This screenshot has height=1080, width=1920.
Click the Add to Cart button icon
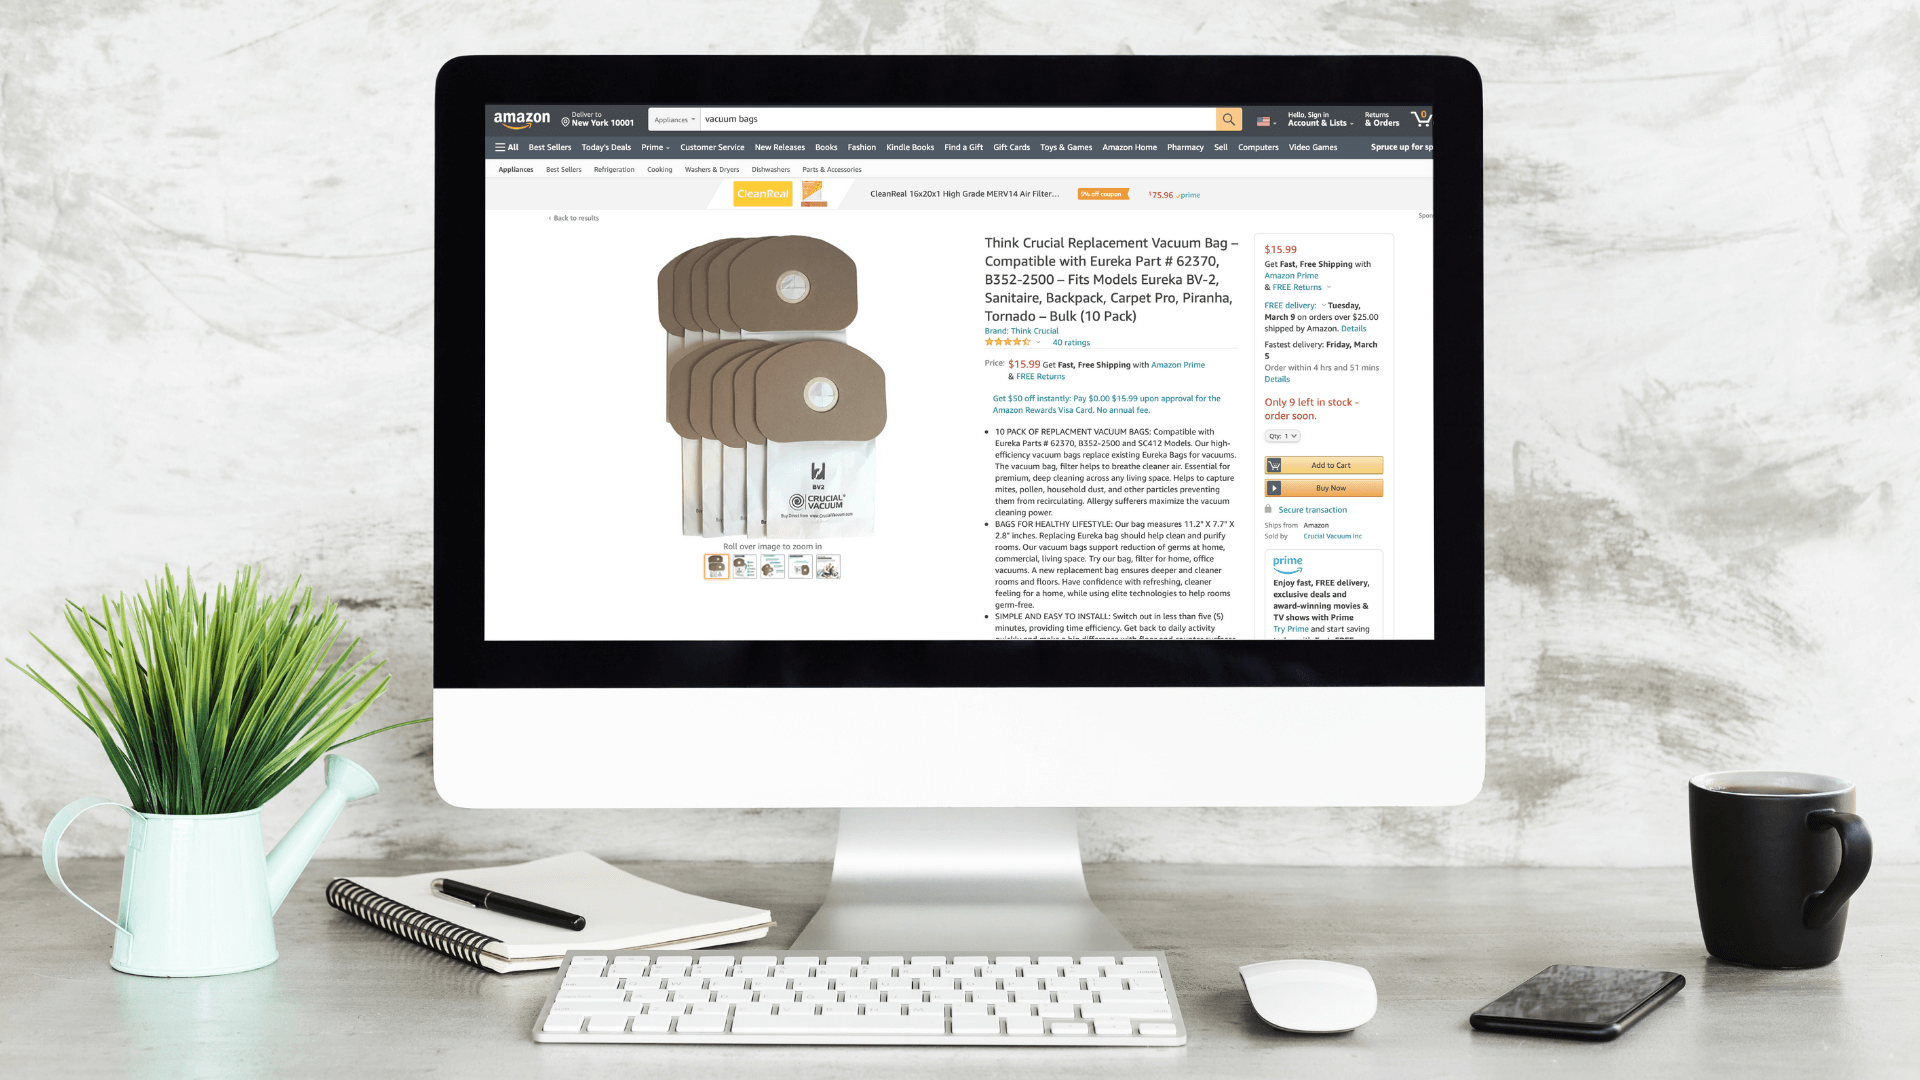click(1273, 465)
